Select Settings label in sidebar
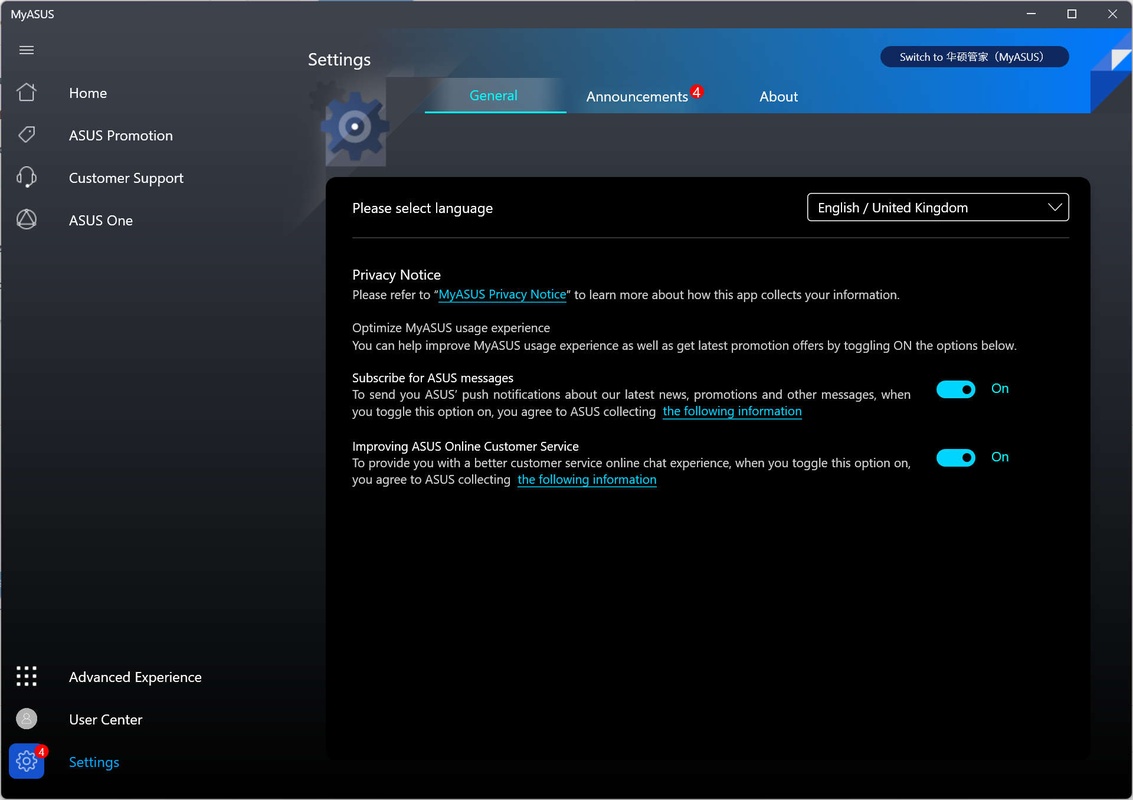Image resolution: width=1133 pixels, height=800 pixels. [x=94, y=762]
